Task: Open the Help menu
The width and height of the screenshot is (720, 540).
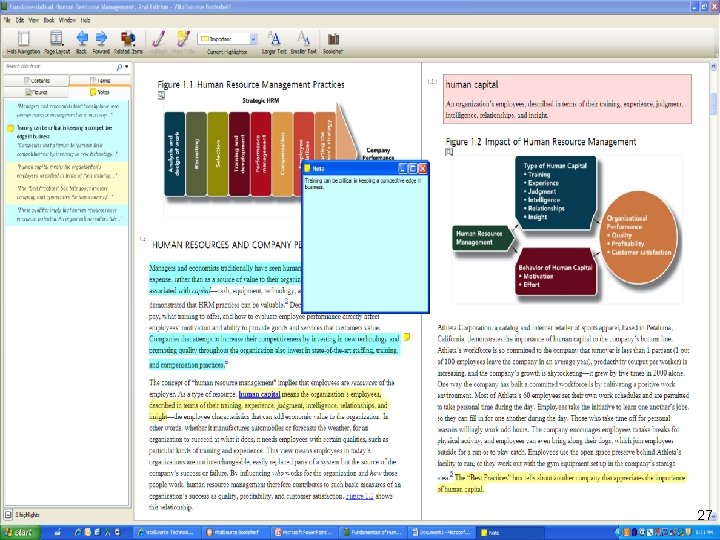Action: [85, 20]
